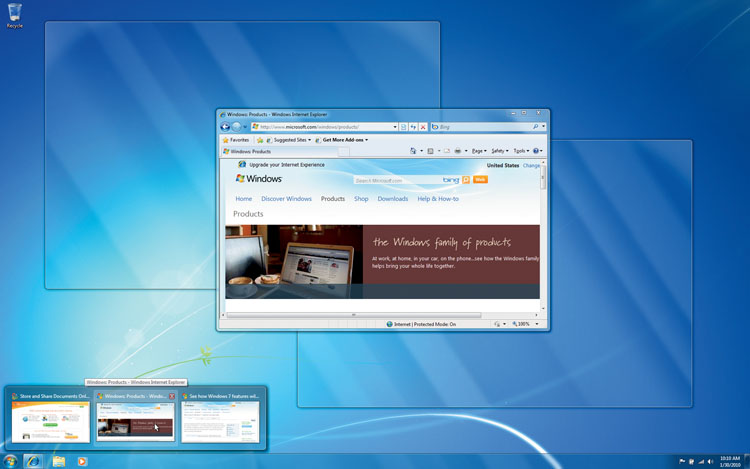
Task: Open the Downloads nav link
Action: 393,199
